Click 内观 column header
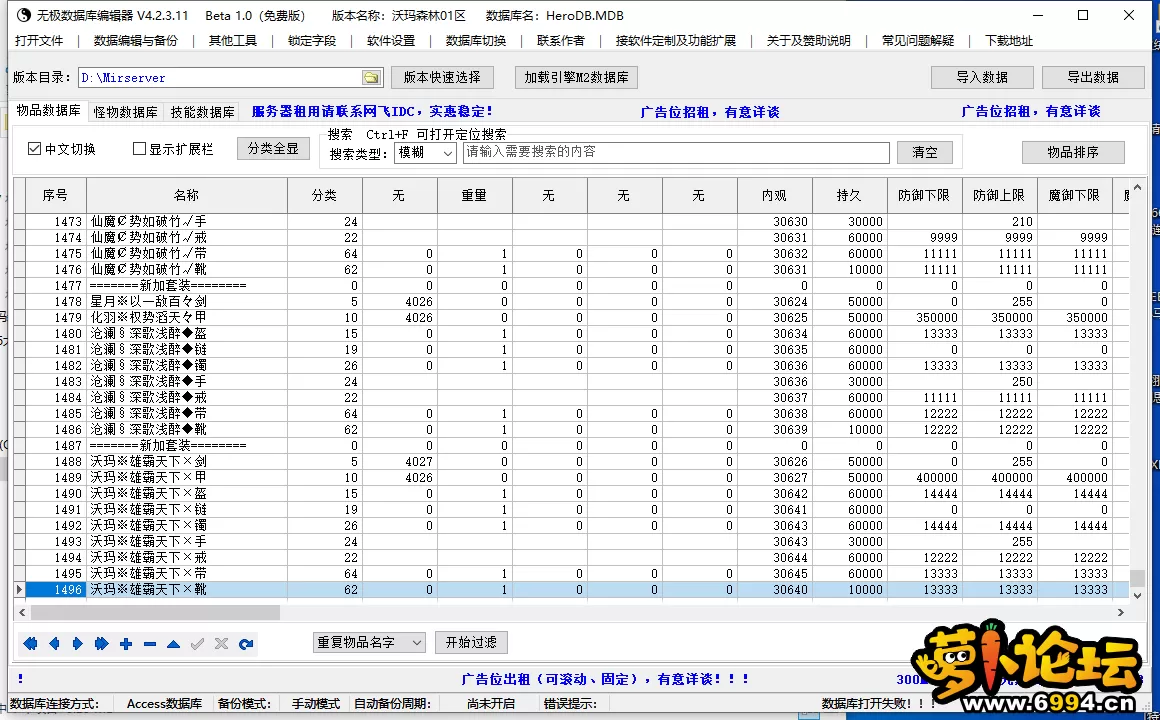This screenshot has width=1160, height=720. pyautogui.click(x=775, y=195)
